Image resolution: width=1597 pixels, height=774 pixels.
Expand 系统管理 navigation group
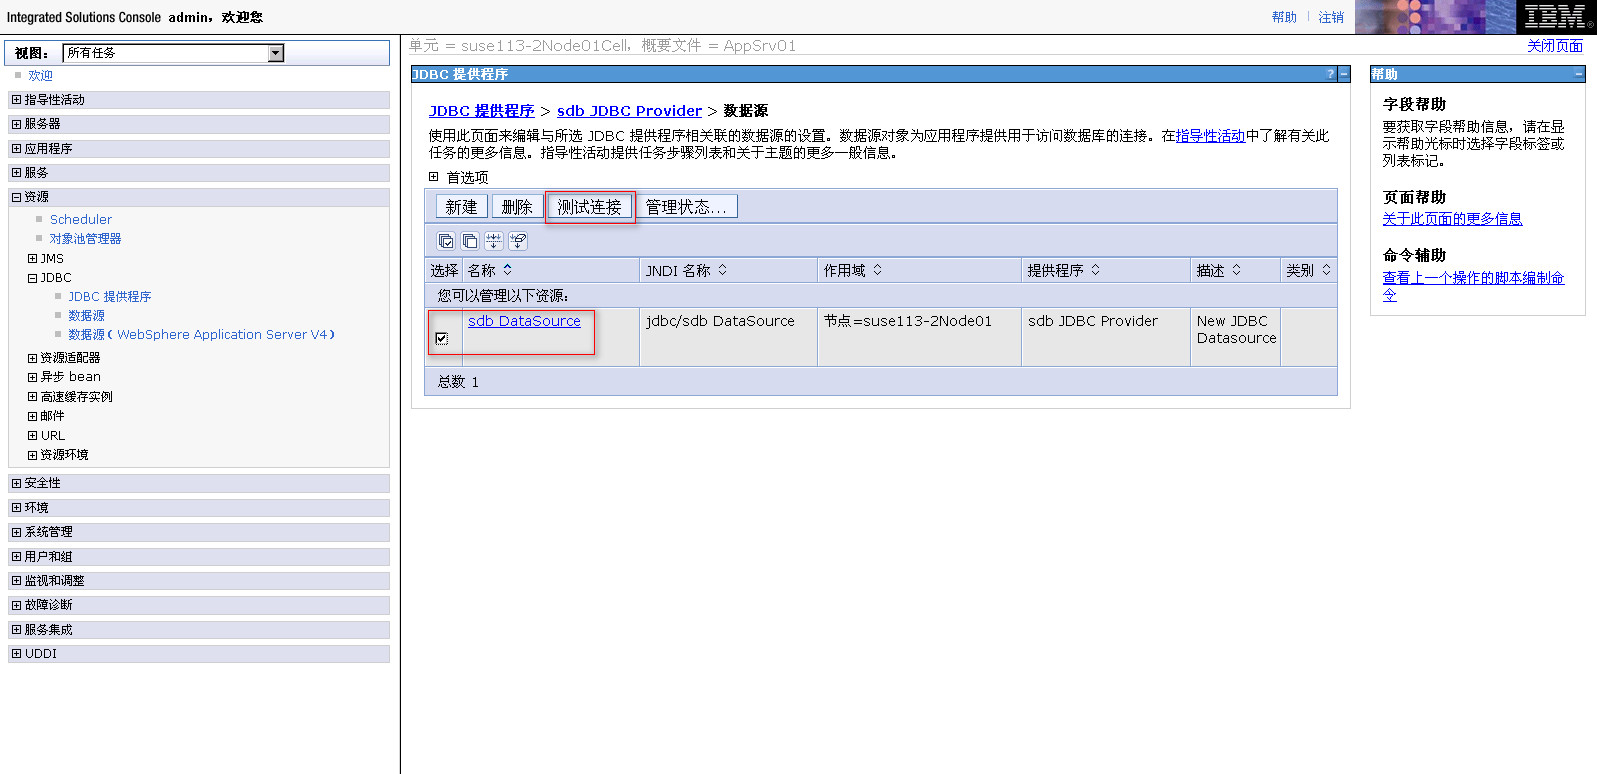(x=16, y=532)
